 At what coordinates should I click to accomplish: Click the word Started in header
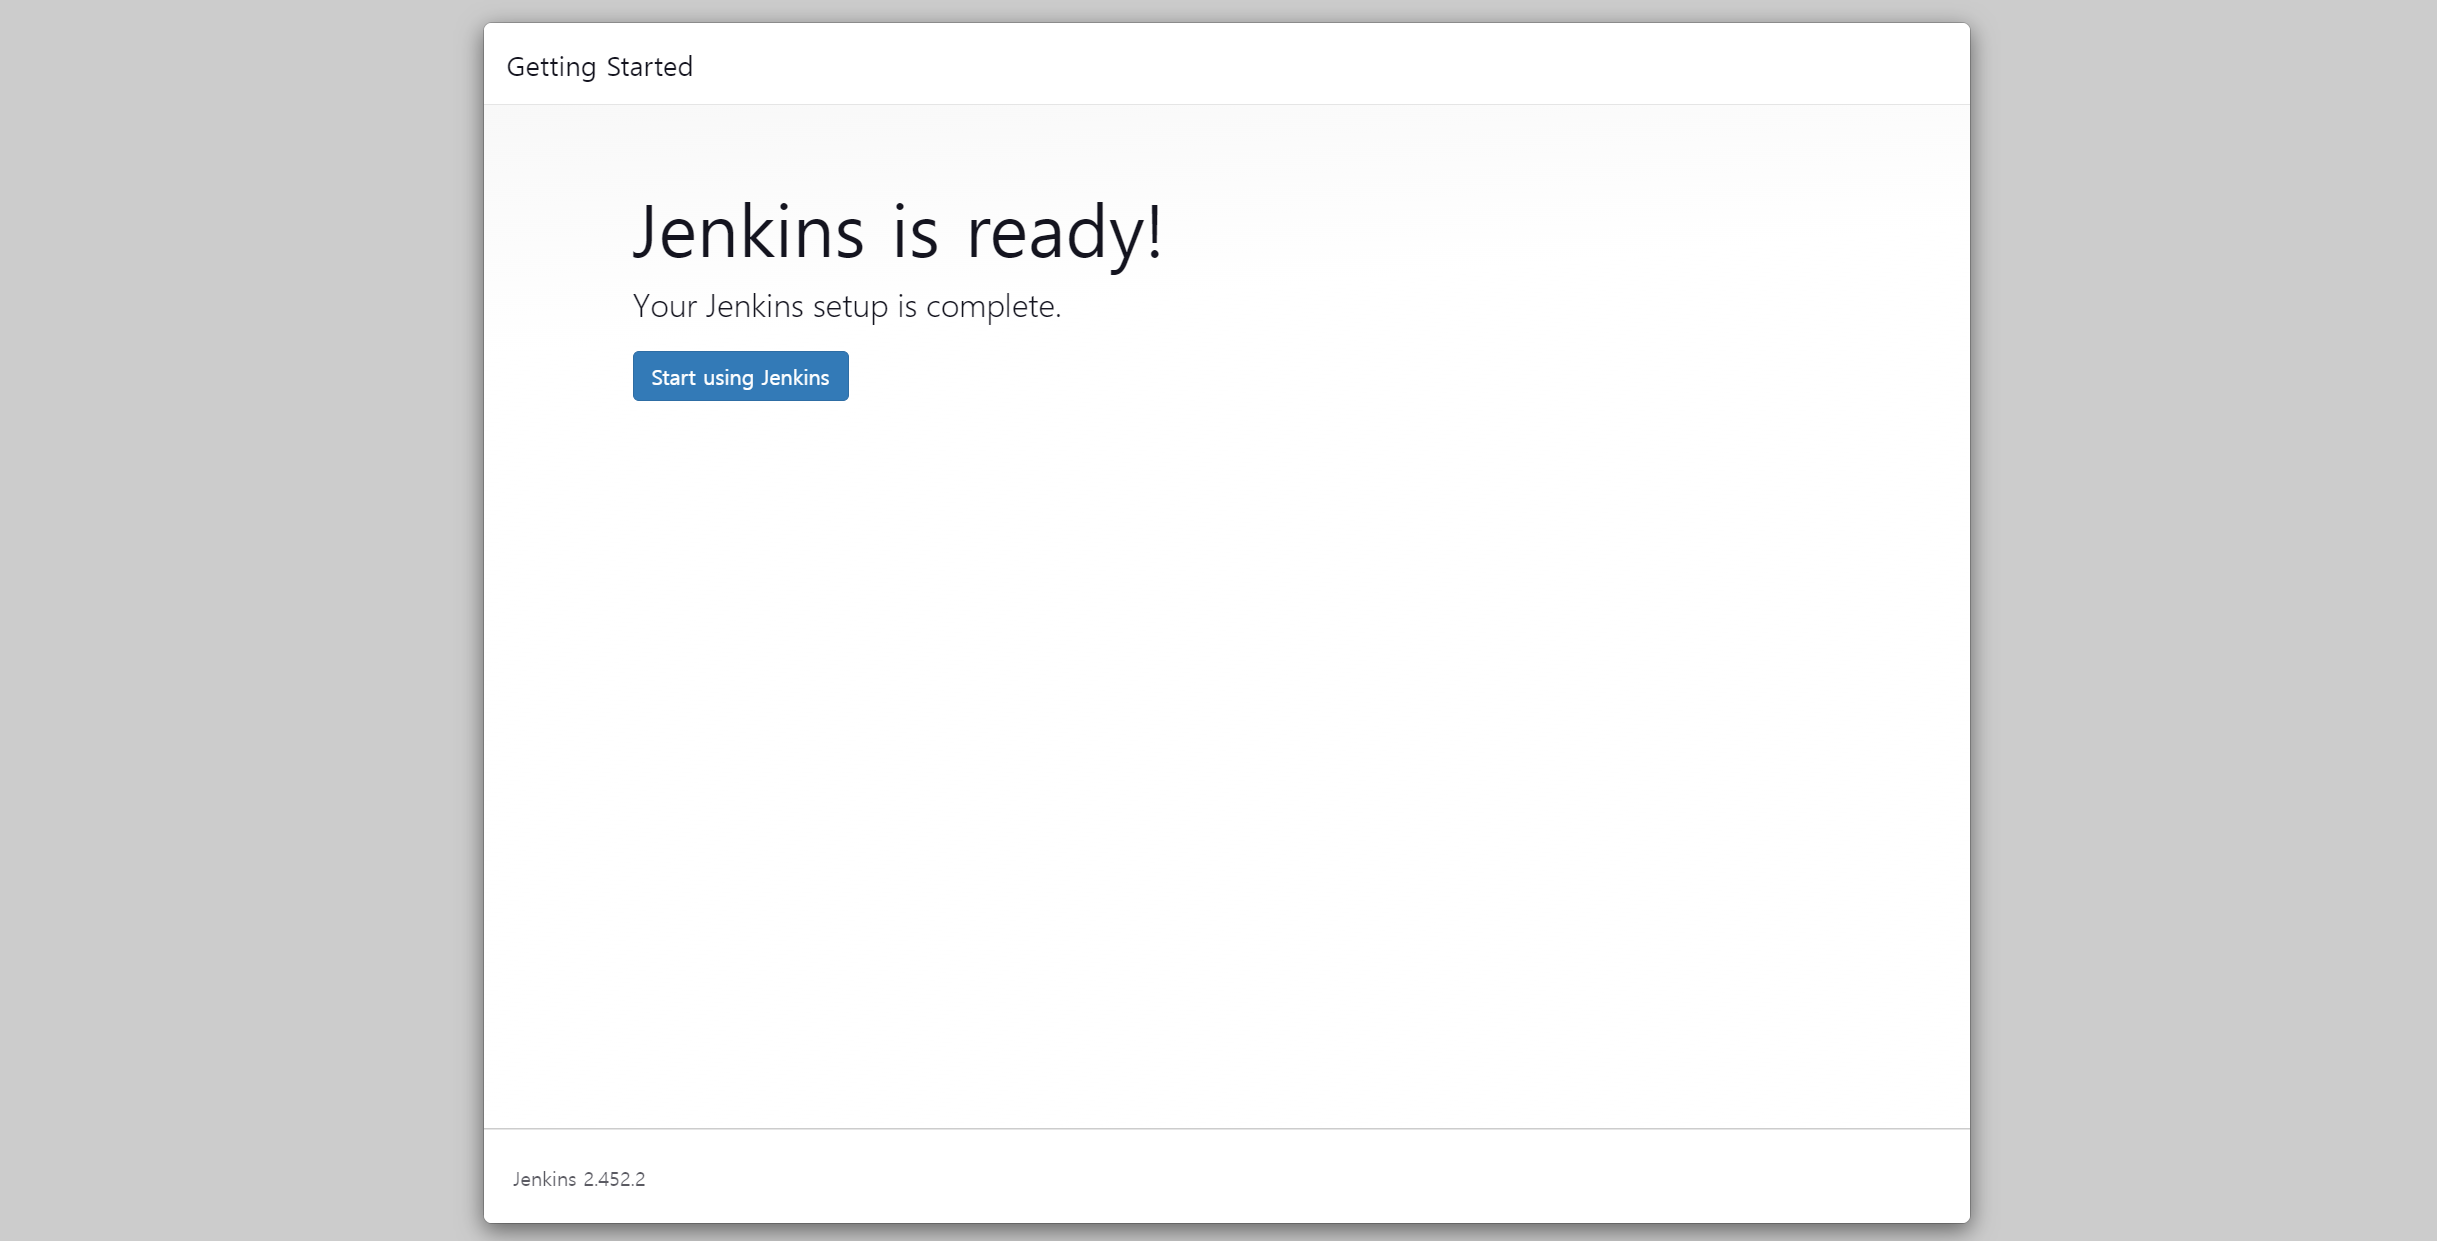[x=649, y=66]
